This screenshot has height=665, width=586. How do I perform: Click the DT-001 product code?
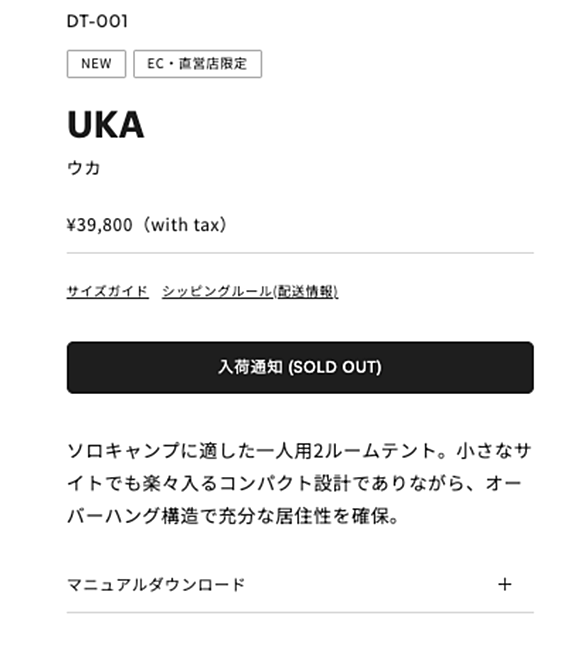(x=97, y=21)
